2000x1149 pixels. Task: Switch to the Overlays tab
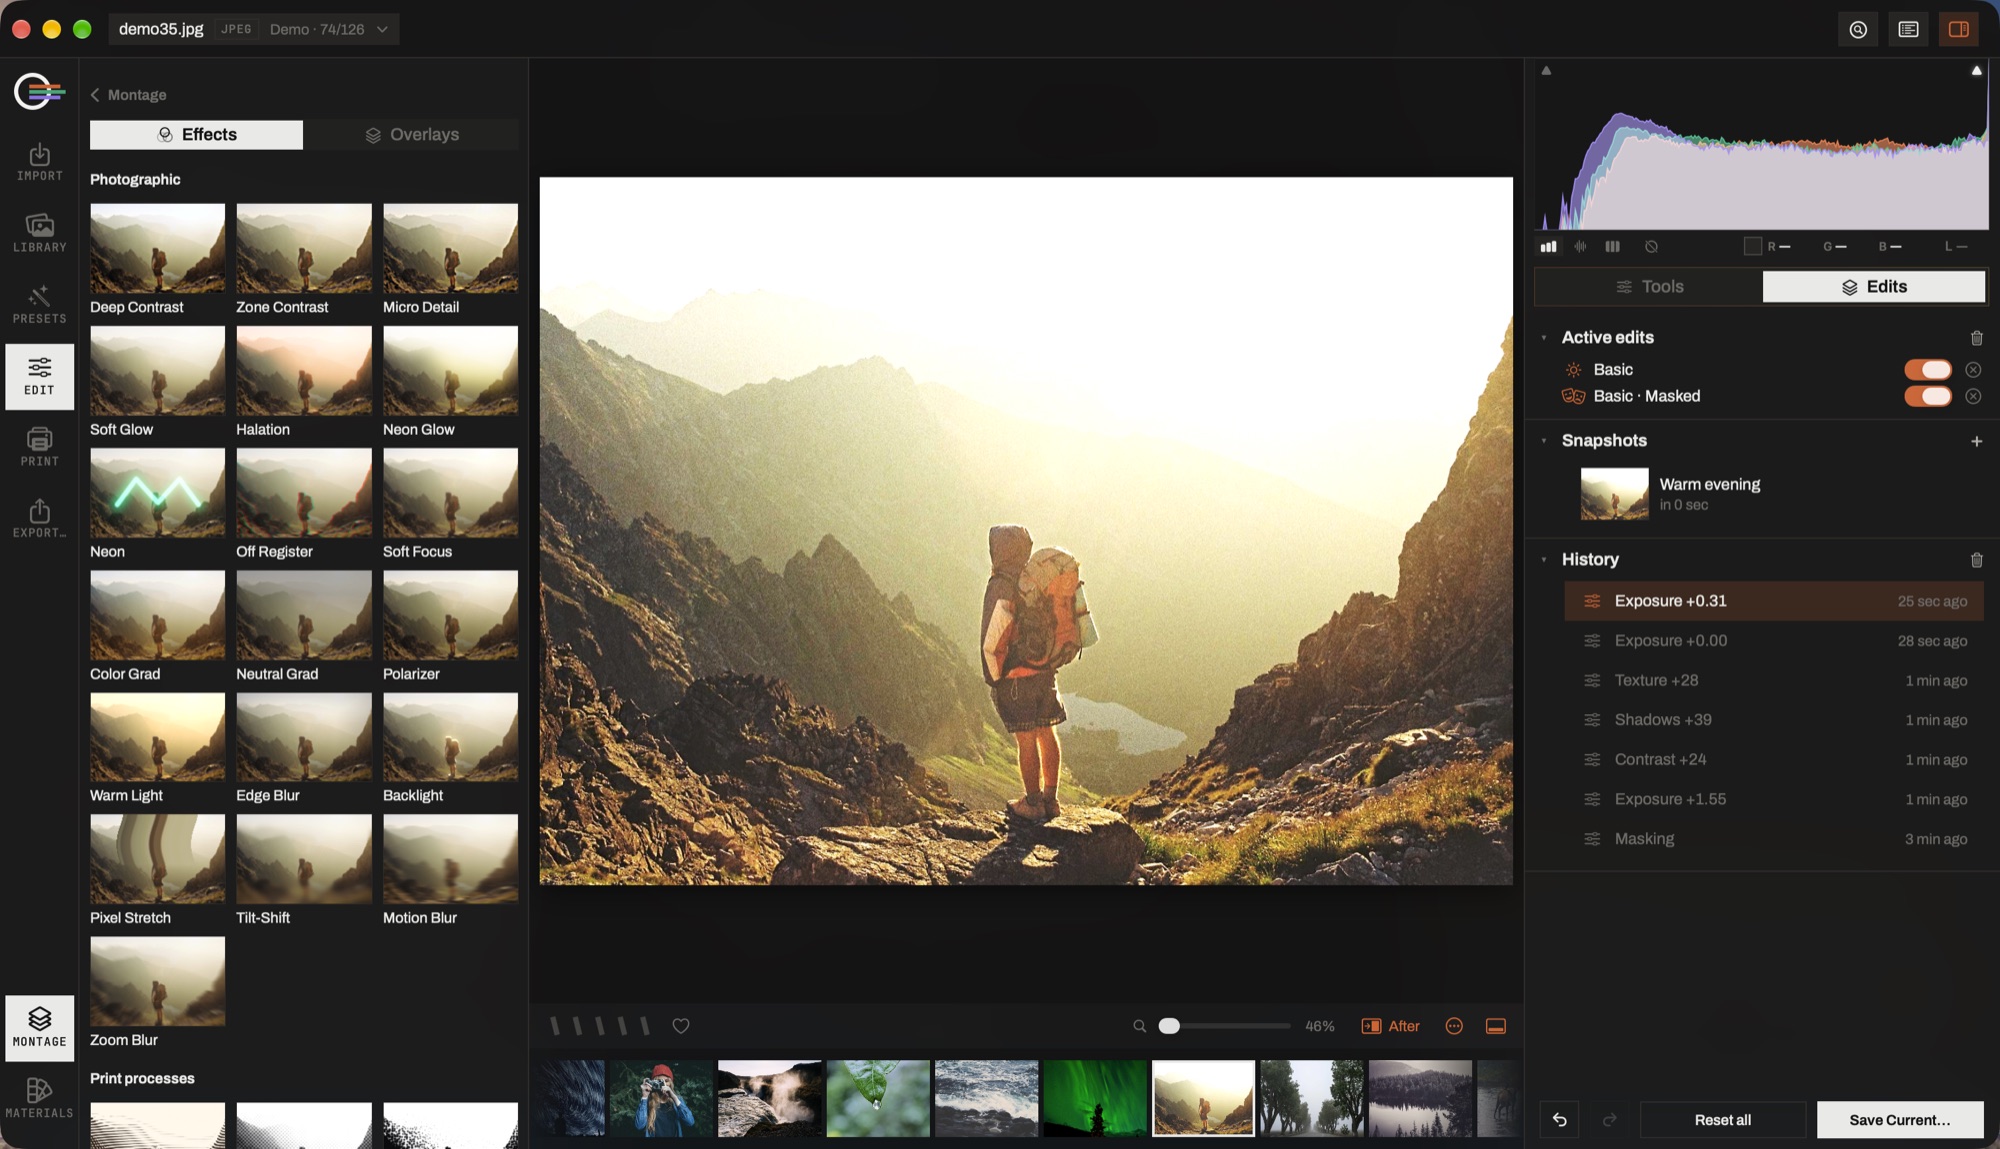(x=411, y=135)
